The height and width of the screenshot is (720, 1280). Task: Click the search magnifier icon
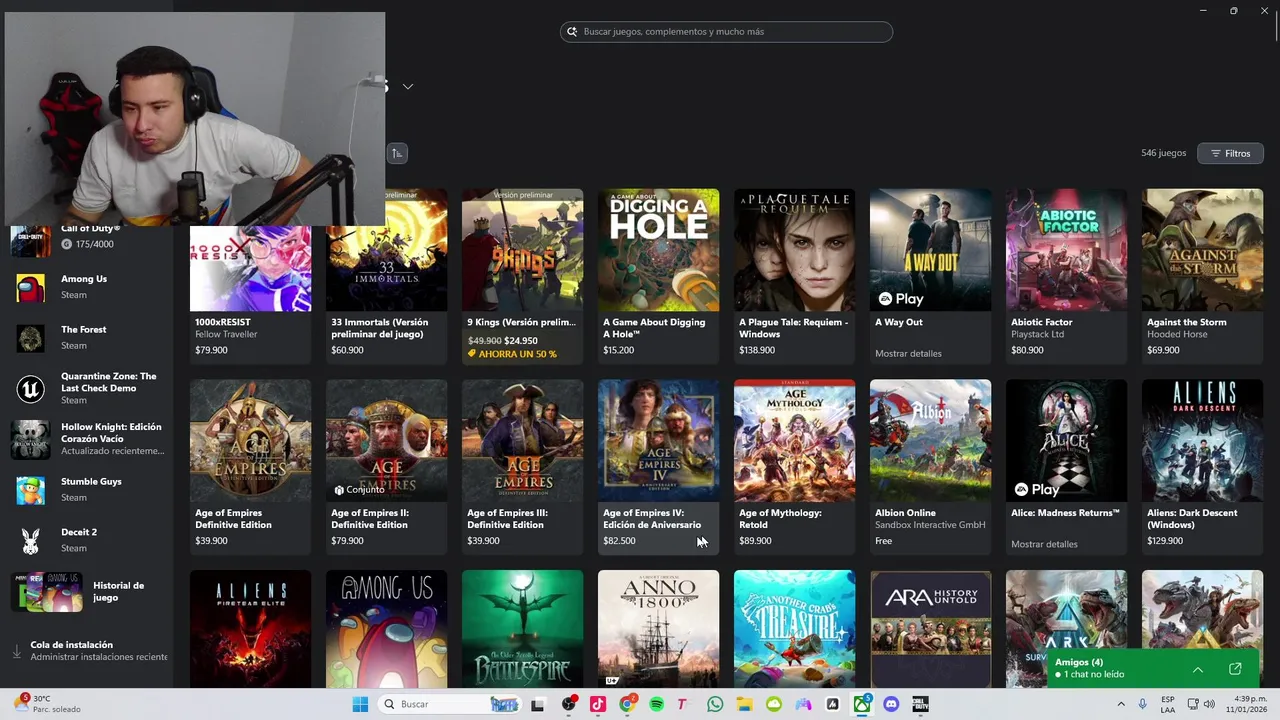(x=572, y=32)
